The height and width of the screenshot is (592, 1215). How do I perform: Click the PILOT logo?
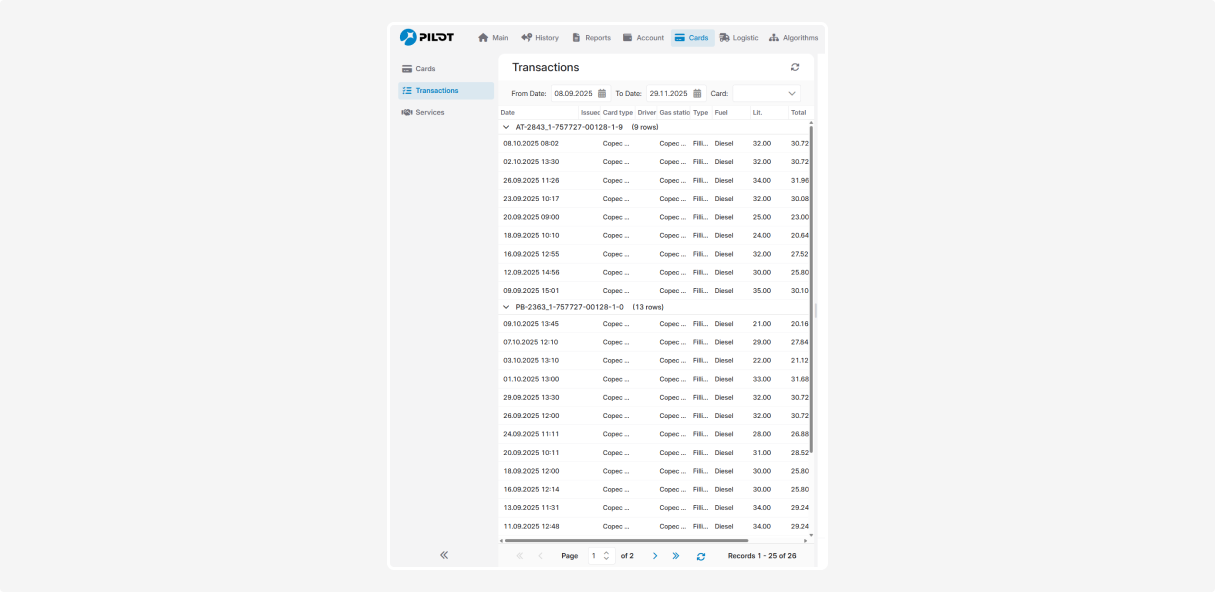point(427,37)
